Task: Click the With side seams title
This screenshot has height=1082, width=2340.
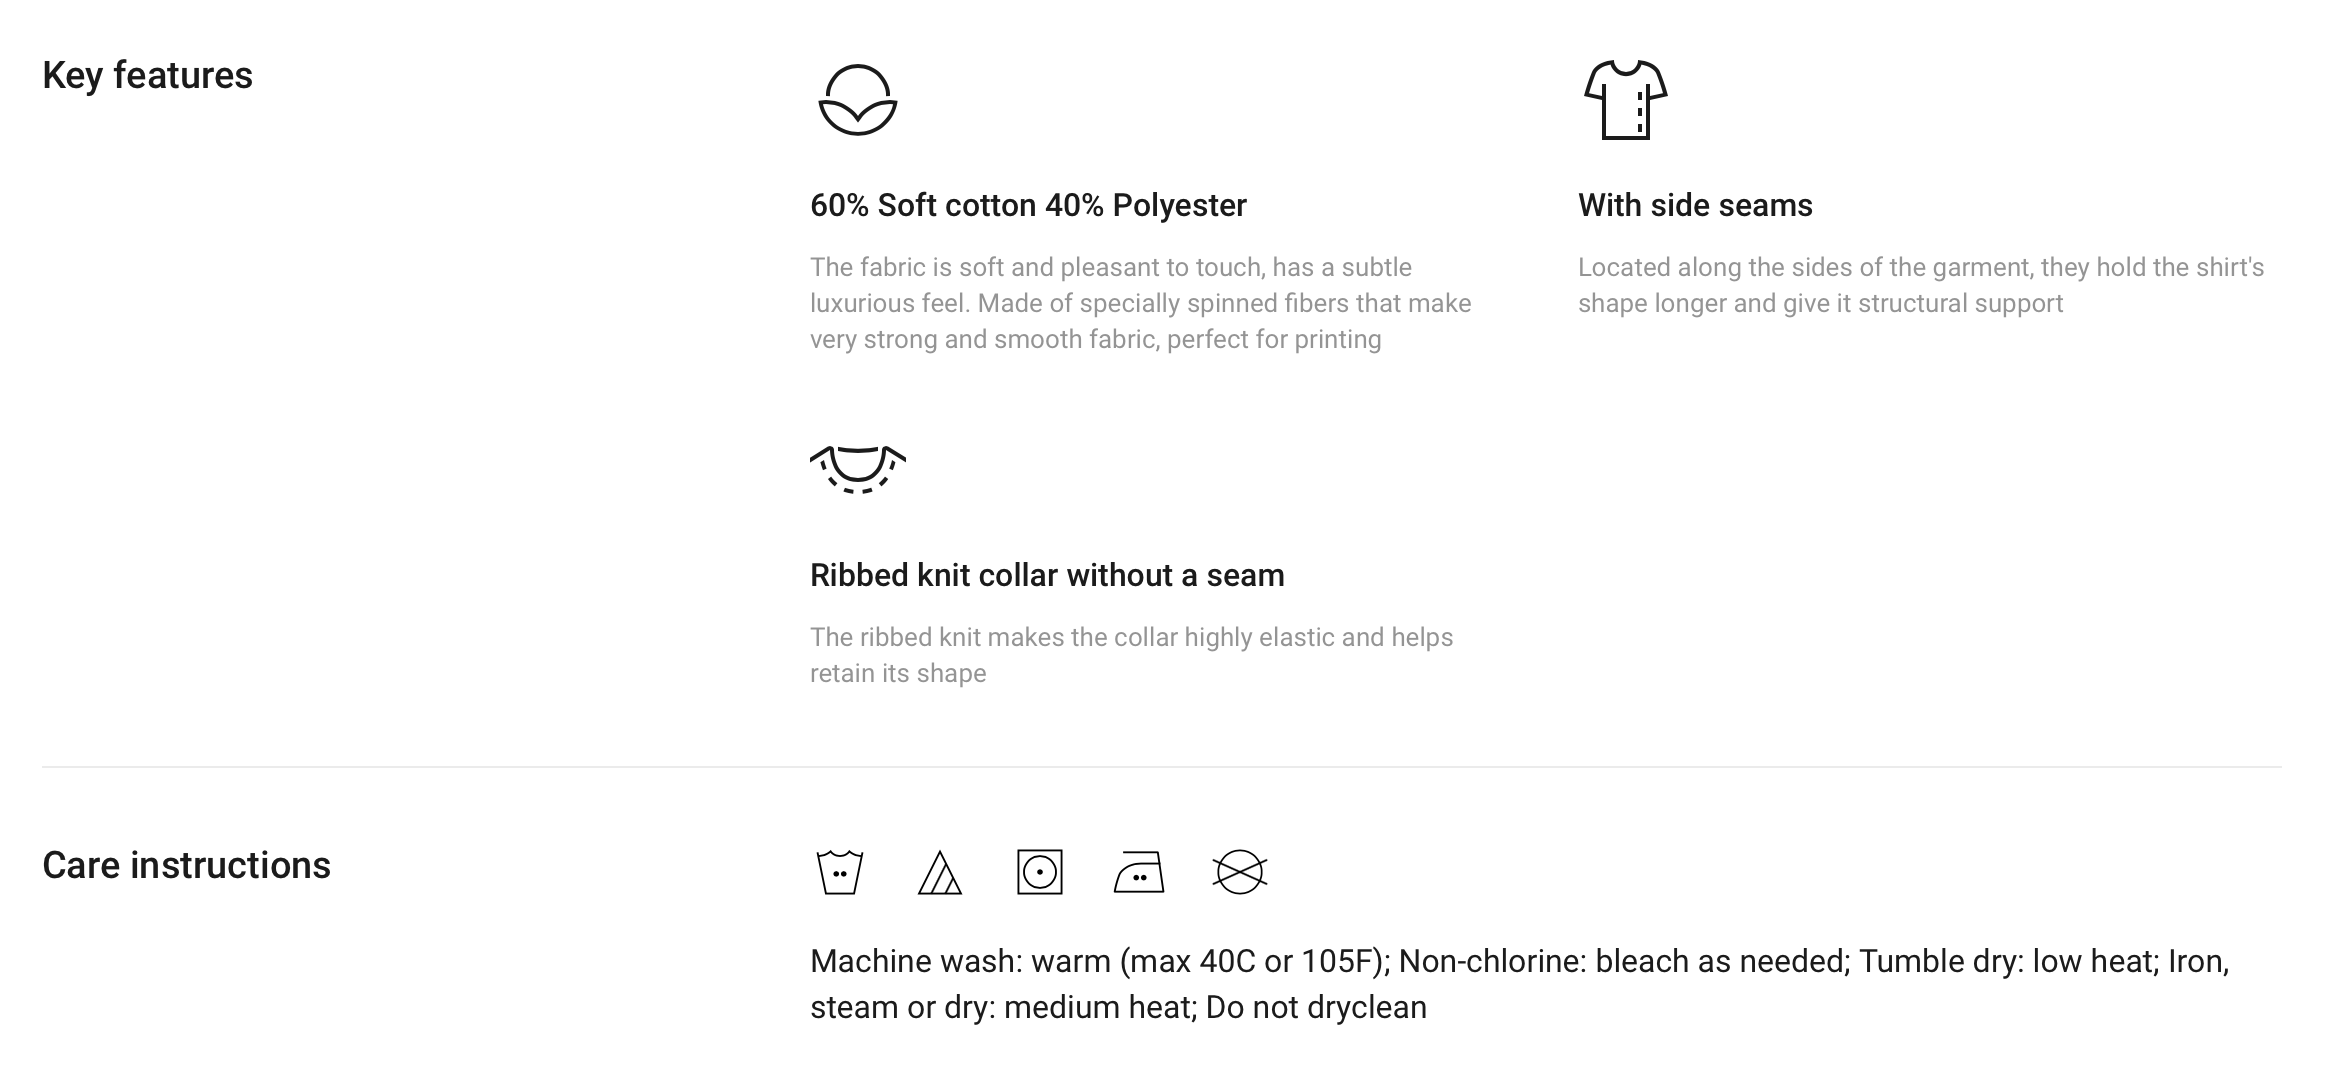Action: [x=1695, y=205]
